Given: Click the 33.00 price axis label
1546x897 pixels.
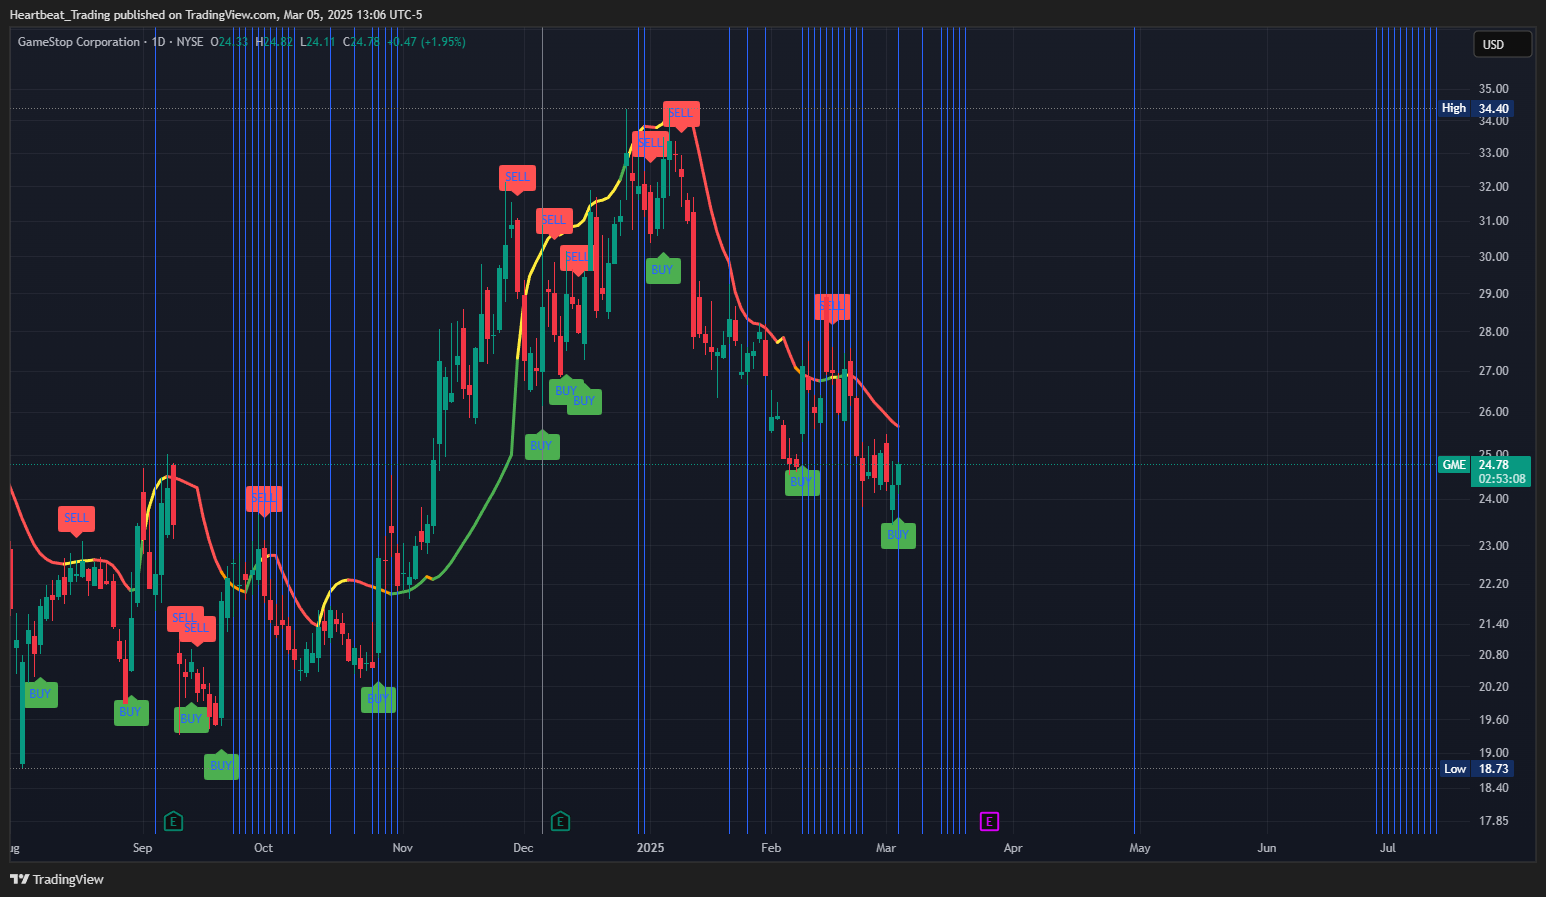Looking at the screenshot, I should click(1494, 153).
